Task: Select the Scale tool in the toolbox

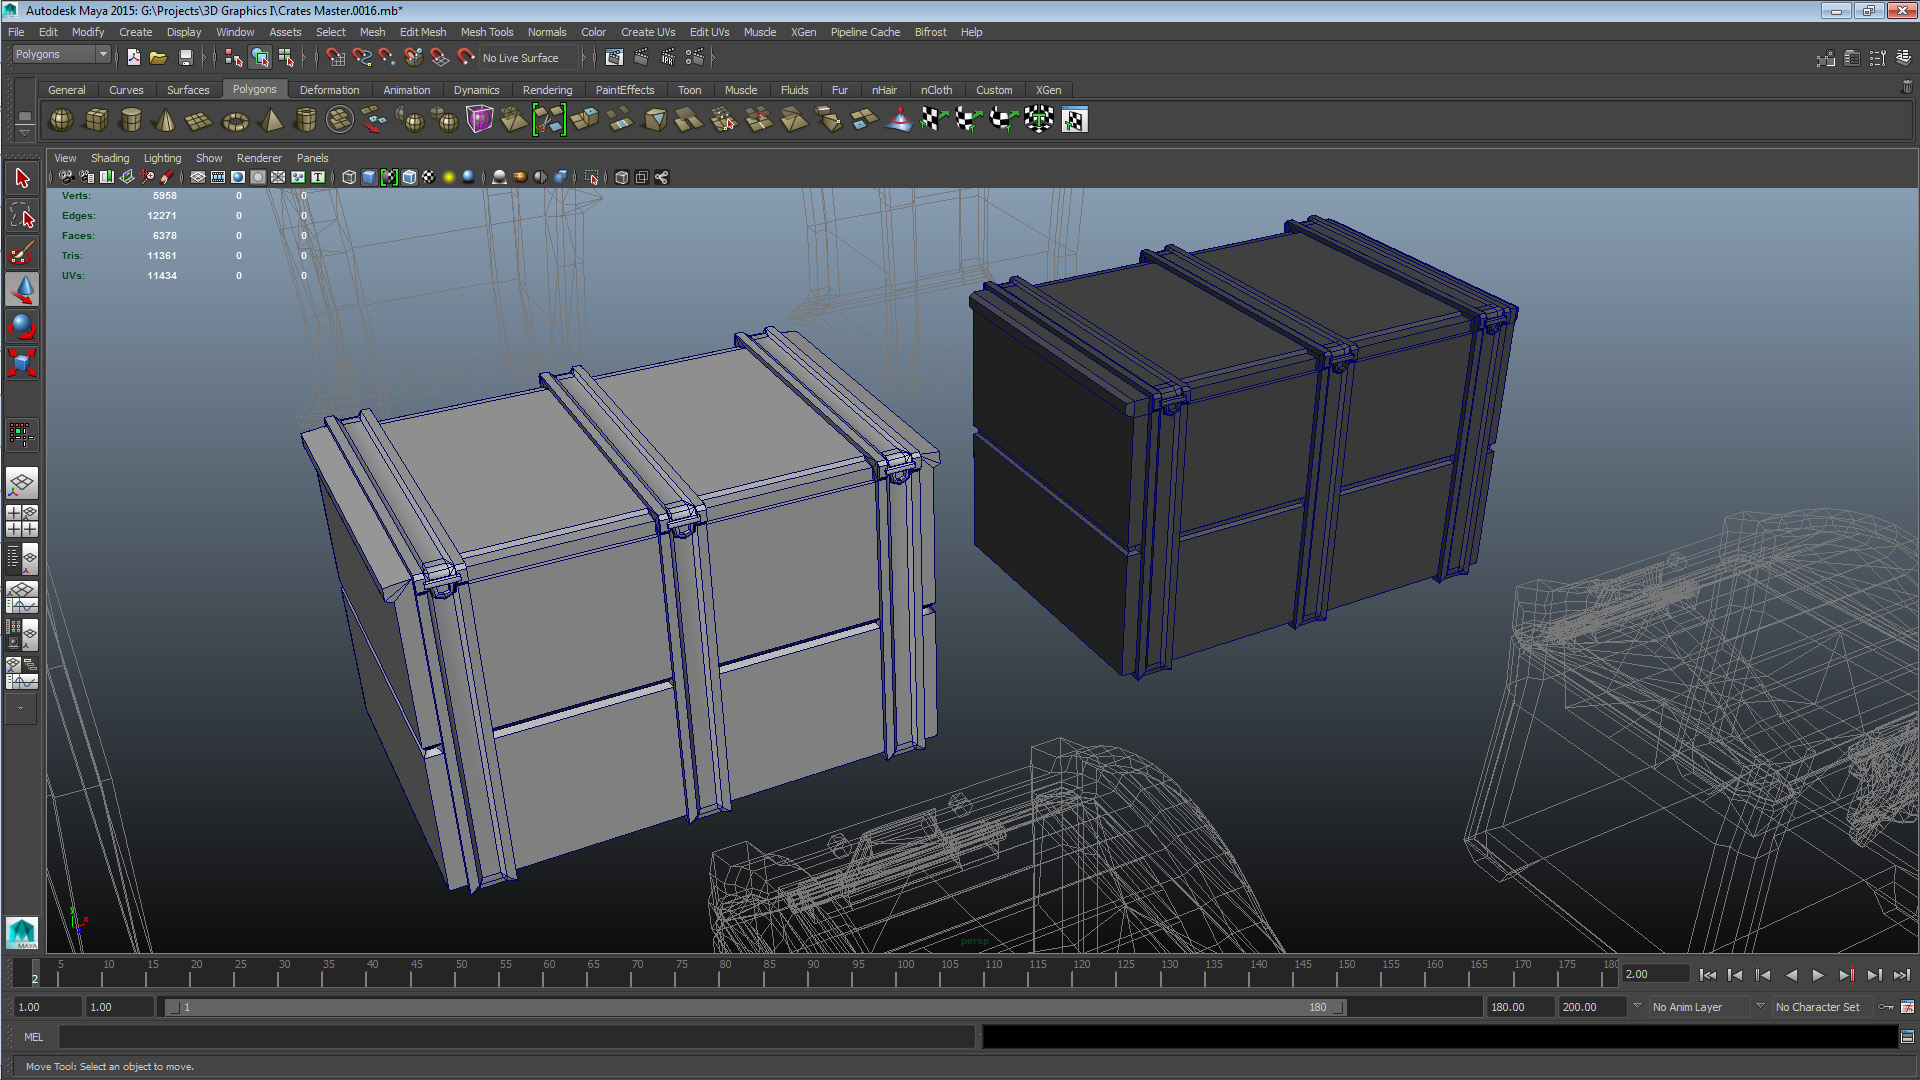Action: 22,363
